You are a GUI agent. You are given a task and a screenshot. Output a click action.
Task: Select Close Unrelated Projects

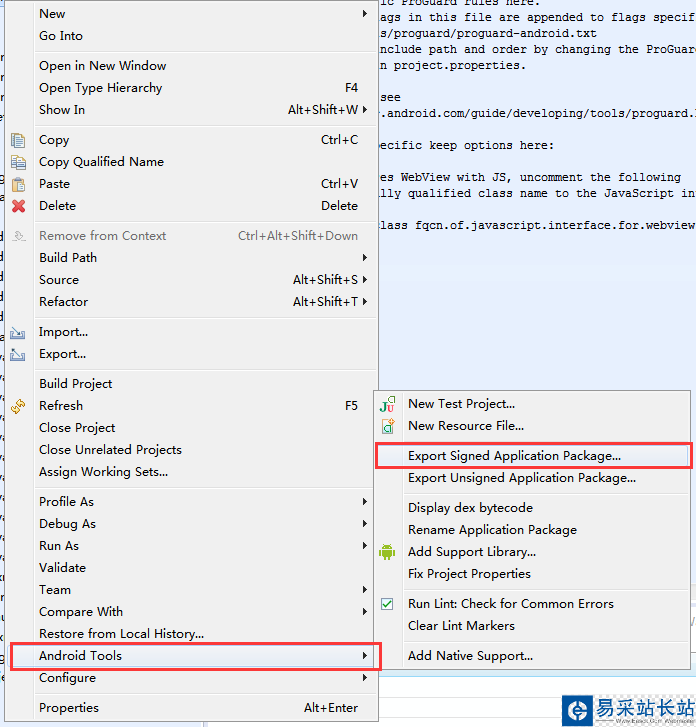click(x=191, y=450)
